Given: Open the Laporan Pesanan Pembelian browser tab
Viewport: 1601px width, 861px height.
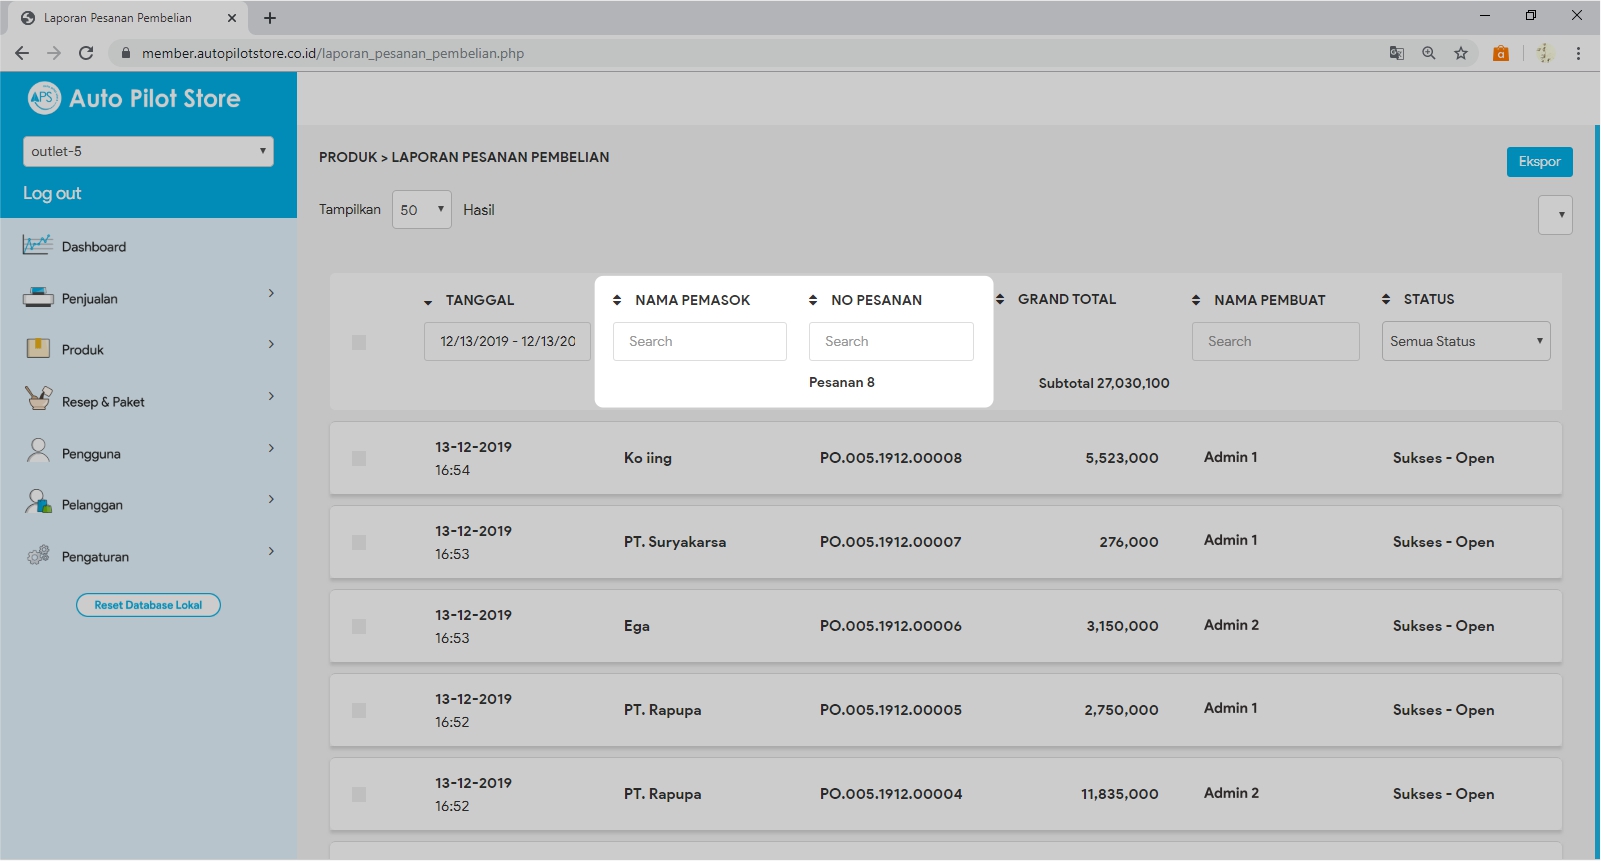Looking at the screenshot, I should click(x=118, y=18).
